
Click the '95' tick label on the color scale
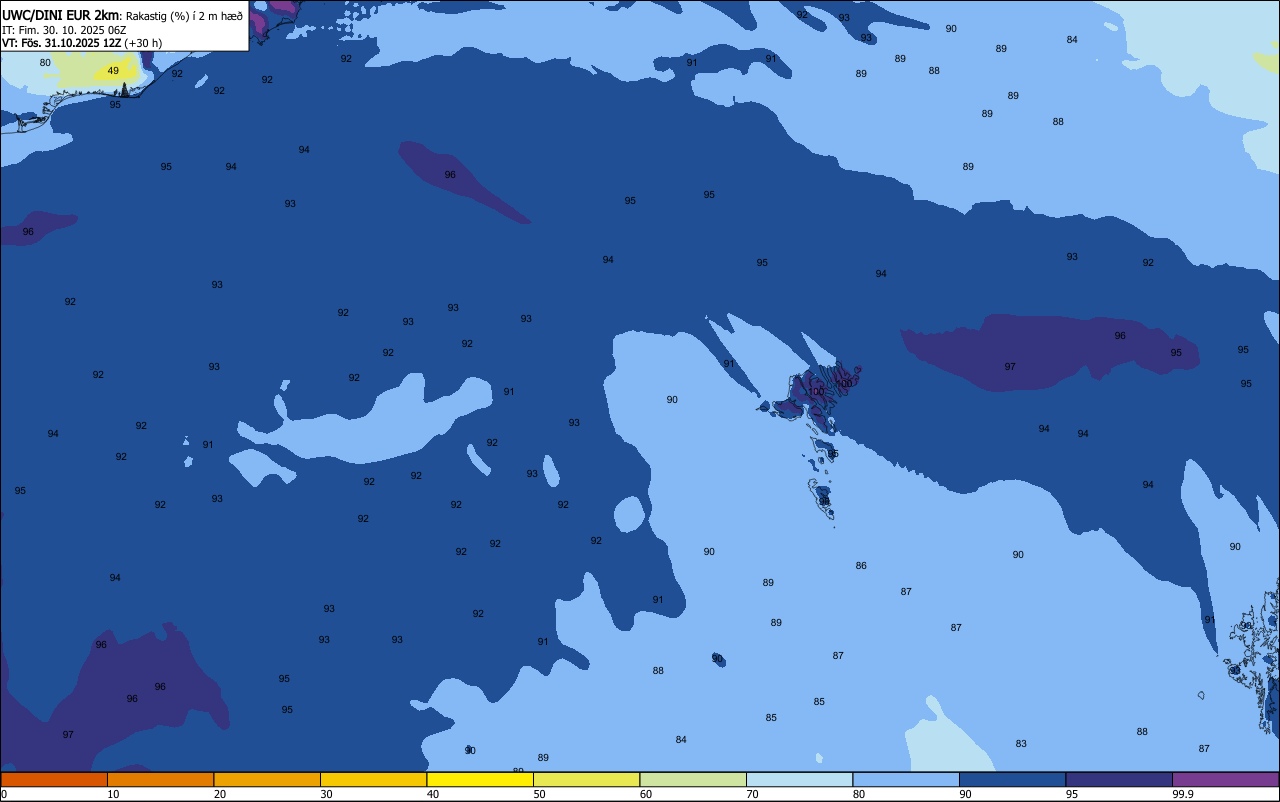(1072, 794)
